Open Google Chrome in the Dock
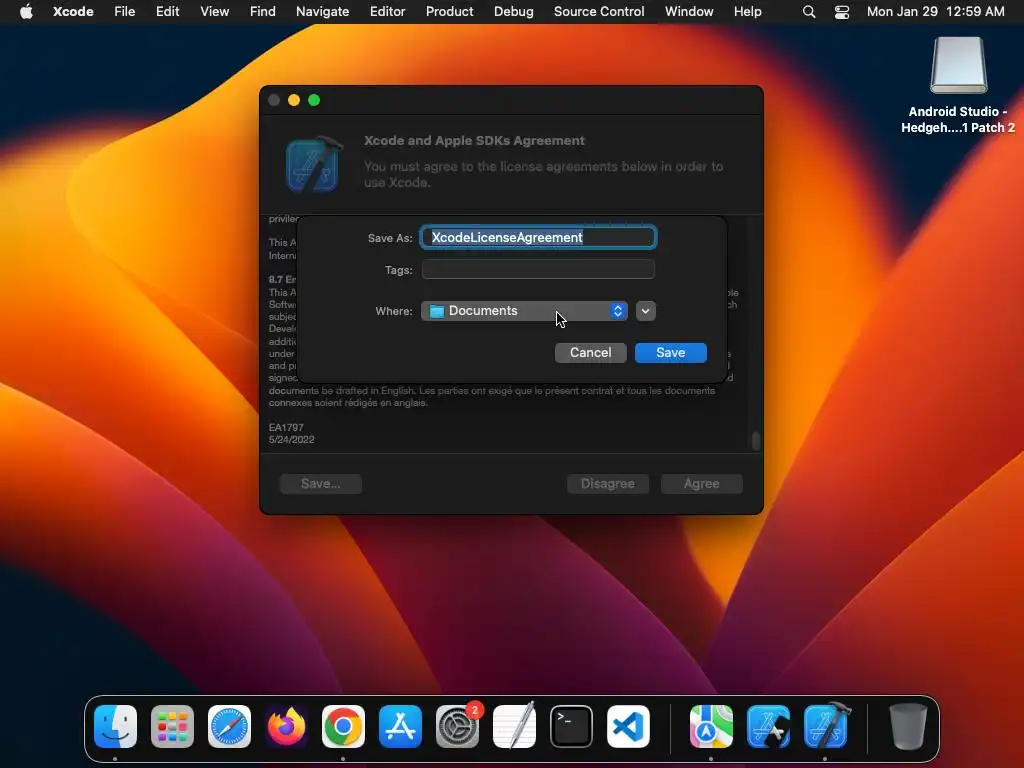Screen dimensions: 1024x768 click(x=344, y=726)
